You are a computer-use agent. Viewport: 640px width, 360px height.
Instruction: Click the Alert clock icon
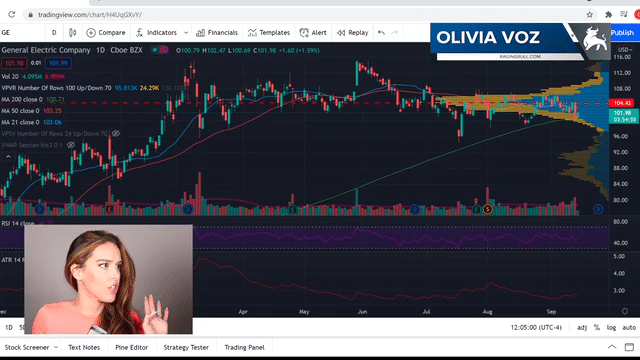304,33
